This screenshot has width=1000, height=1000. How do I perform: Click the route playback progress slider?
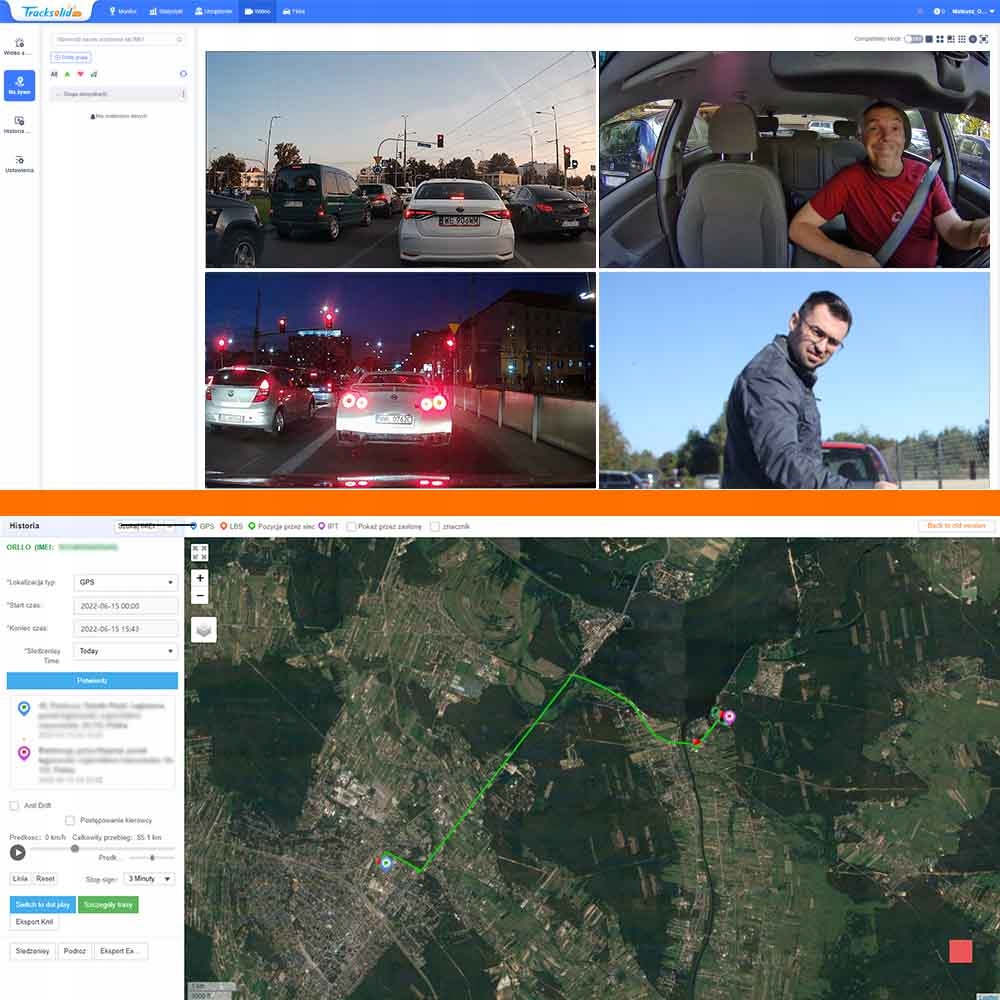(100, 849)
